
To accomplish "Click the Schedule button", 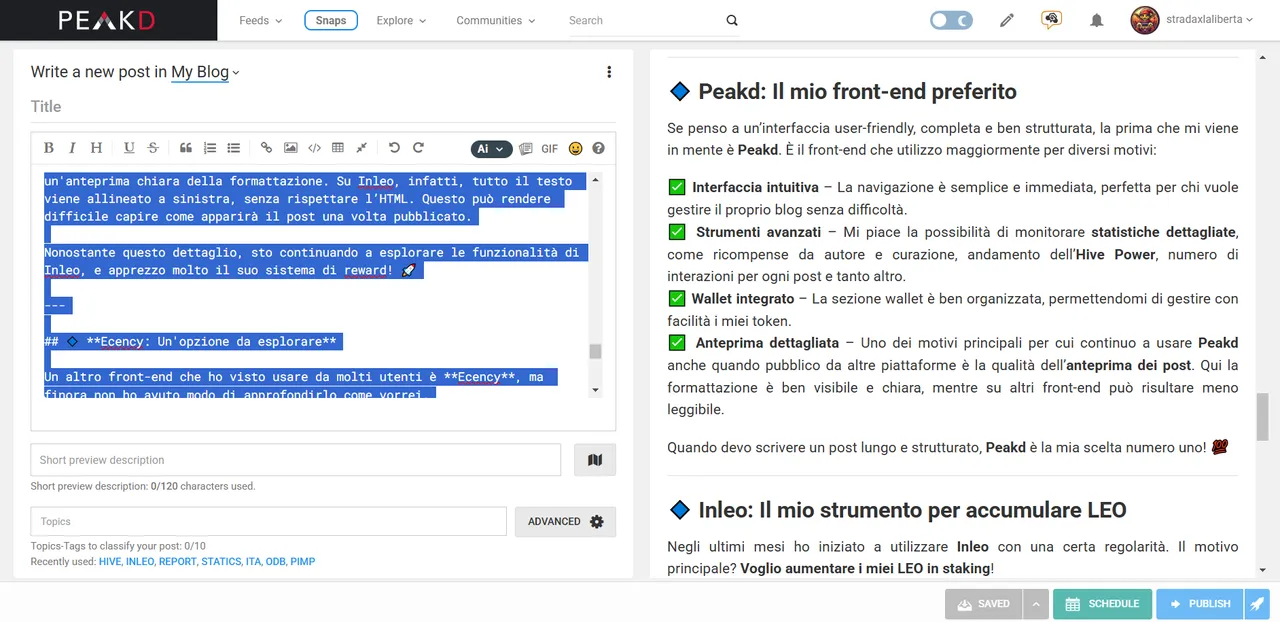I will coord(1102,604).
